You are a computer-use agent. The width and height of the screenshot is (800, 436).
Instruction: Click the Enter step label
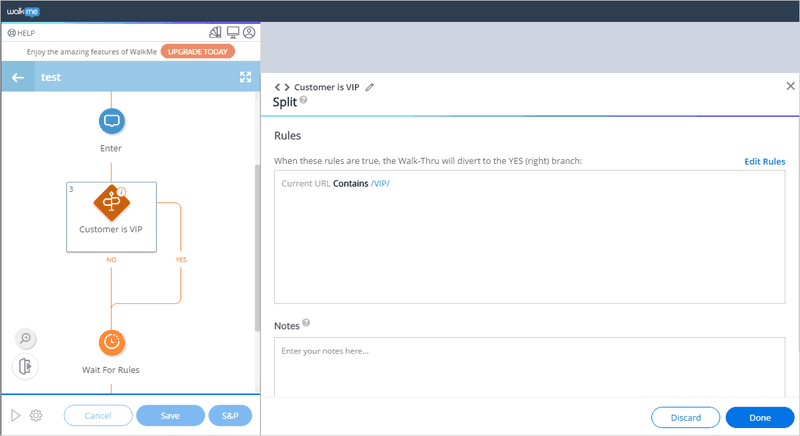pyautogui.click(x=111, y=148)
